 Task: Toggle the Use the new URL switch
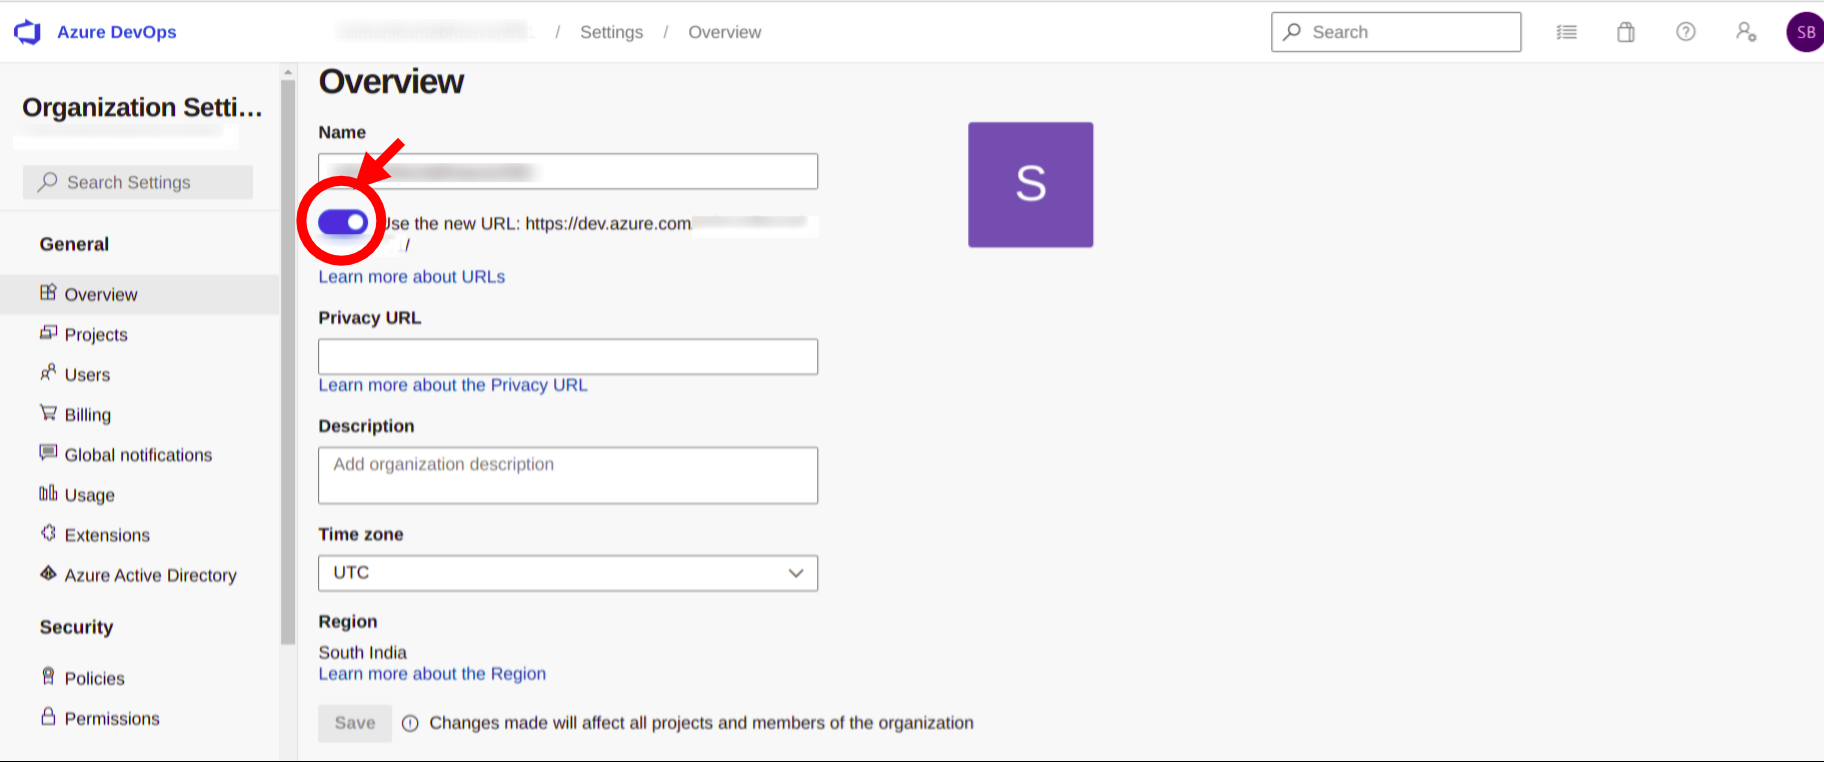[343, 222]
